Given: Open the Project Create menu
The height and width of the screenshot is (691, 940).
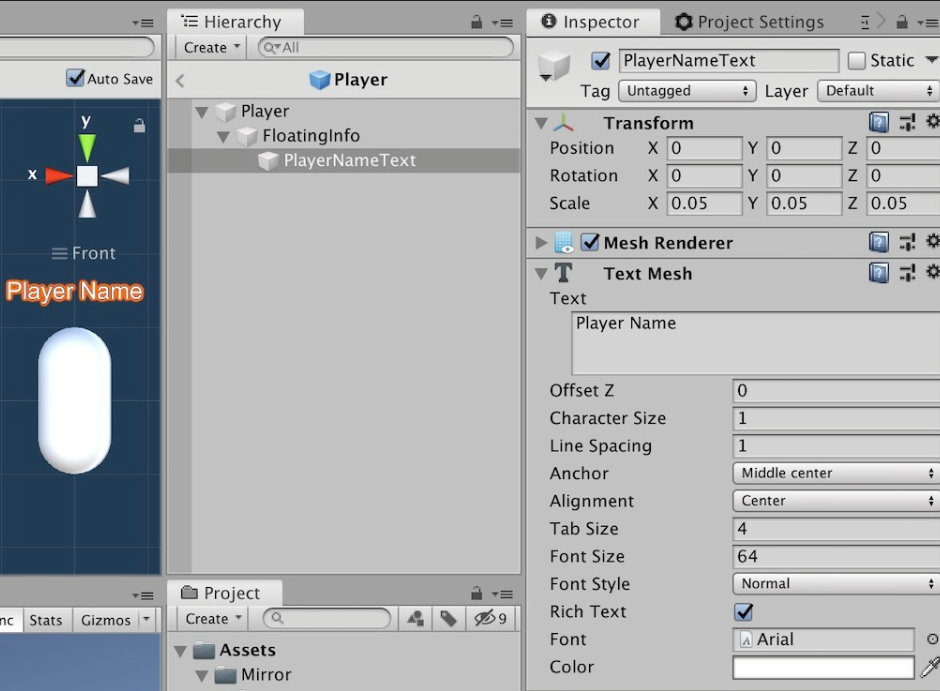Looking at the screenshot, I should point(213,618).
